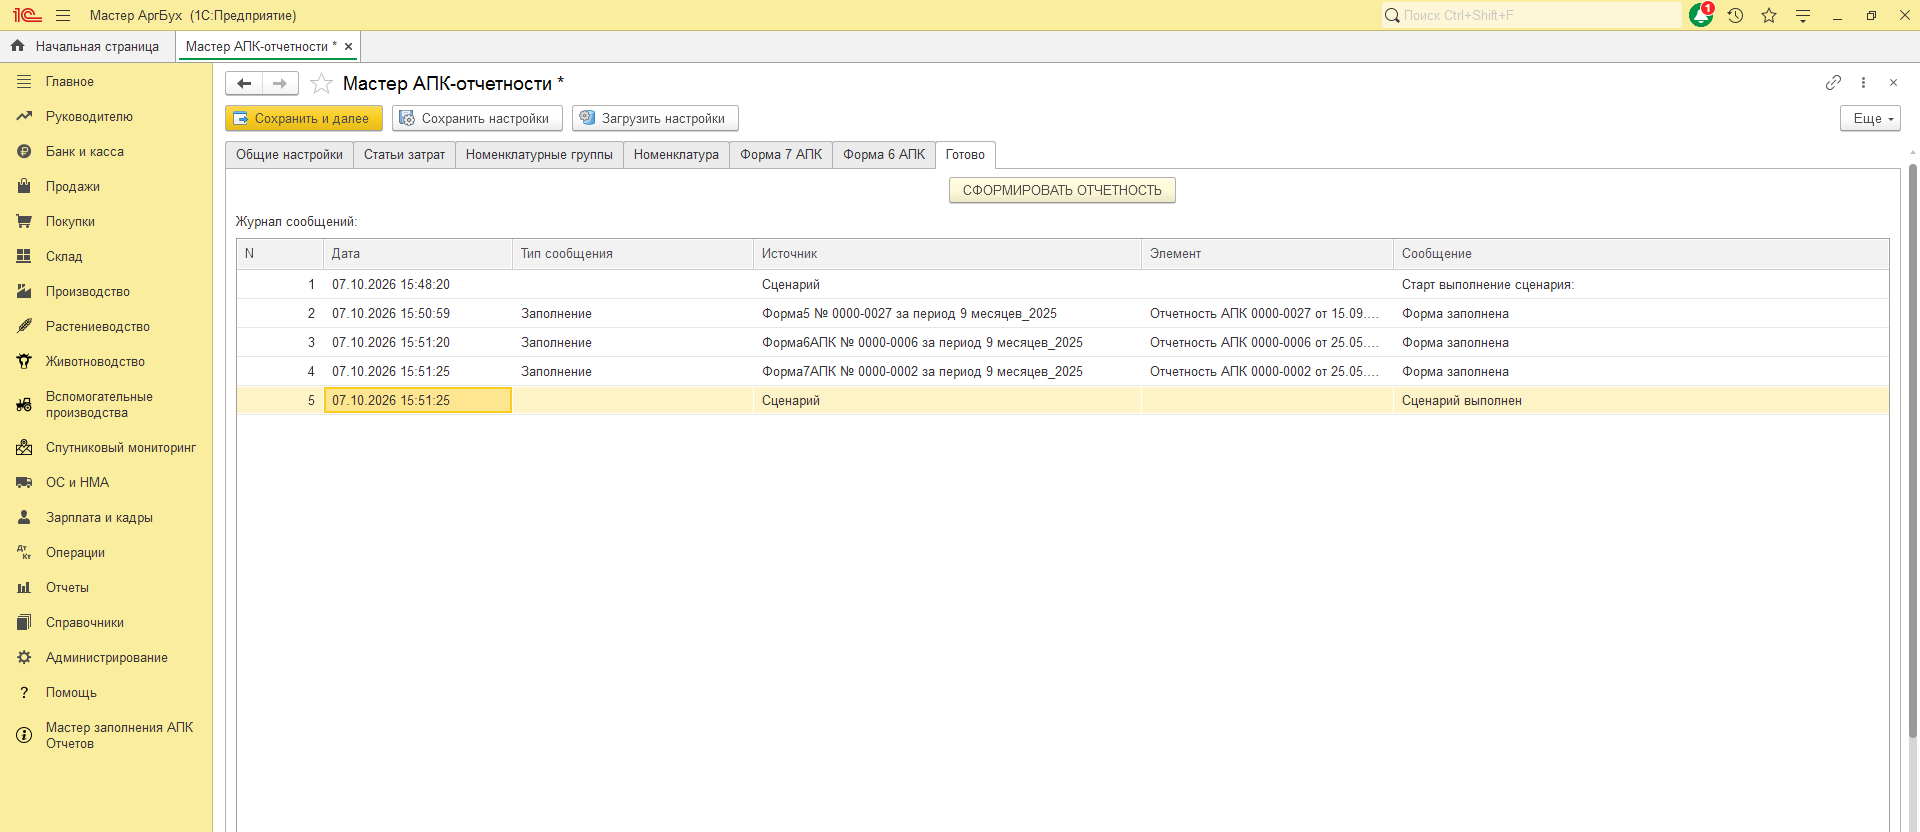Open the Банк и касса section
This screenshot has width=1920, height=832.
click(106, 152)
